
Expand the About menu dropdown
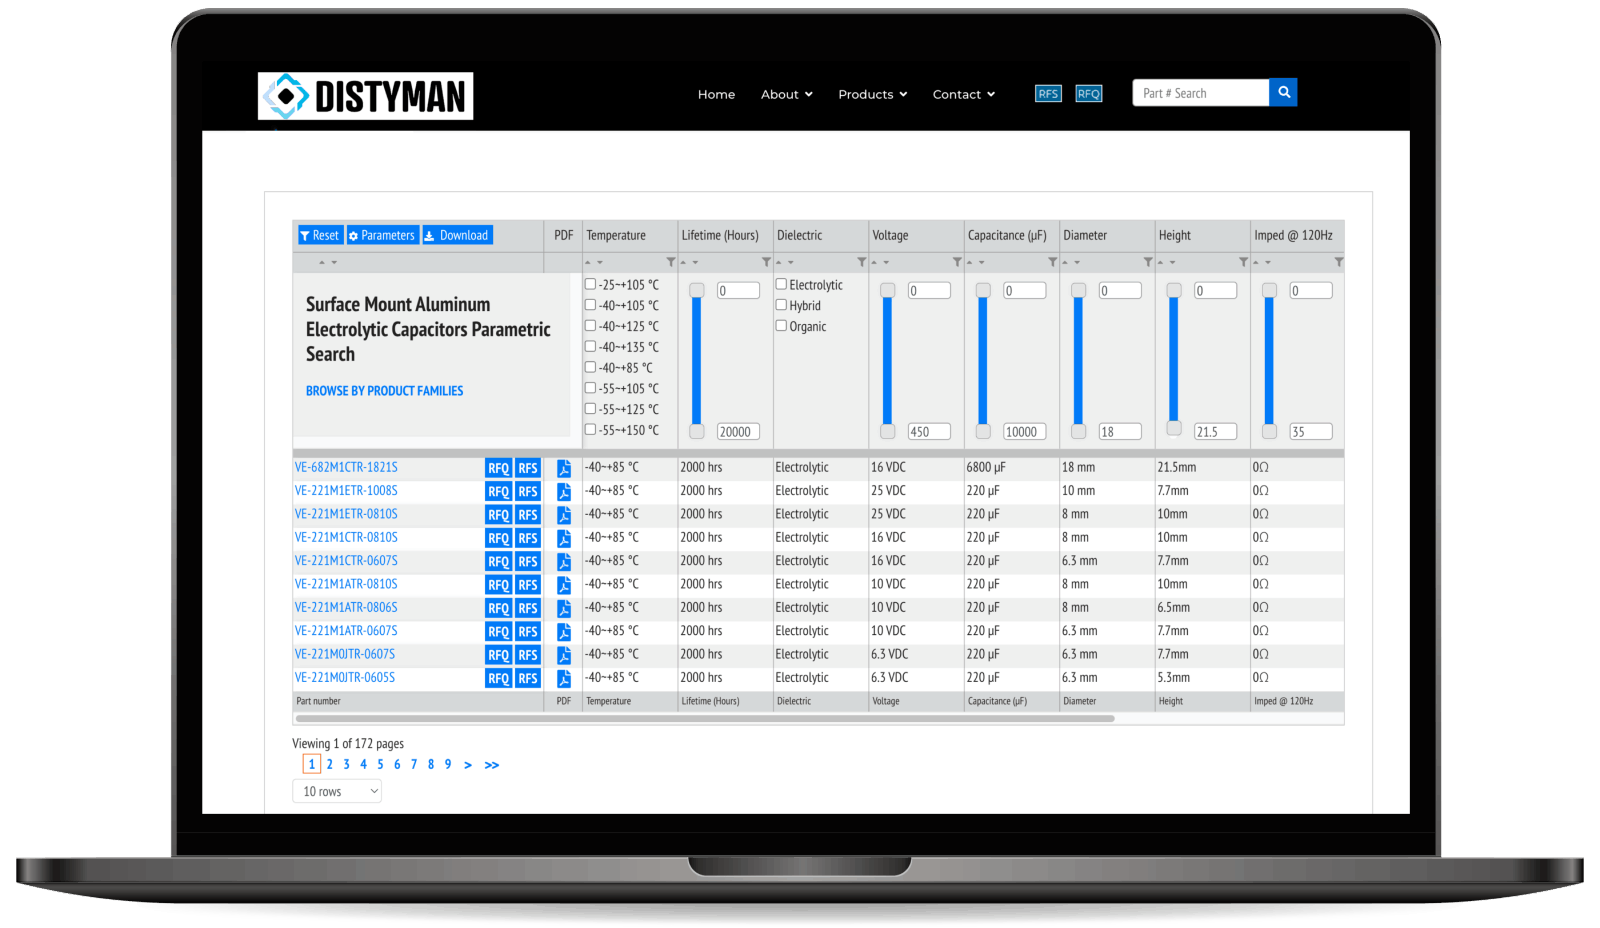tap(786, 95)
